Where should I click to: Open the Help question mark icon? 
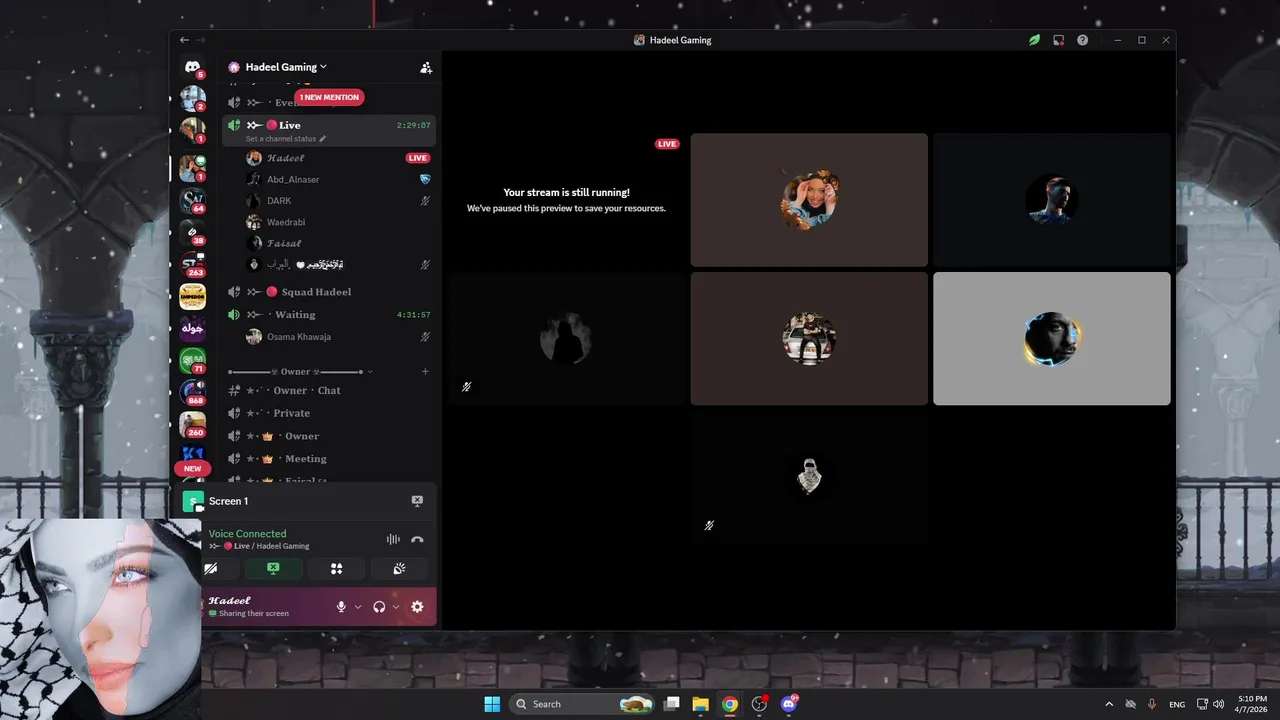(x=1082, y=40)
